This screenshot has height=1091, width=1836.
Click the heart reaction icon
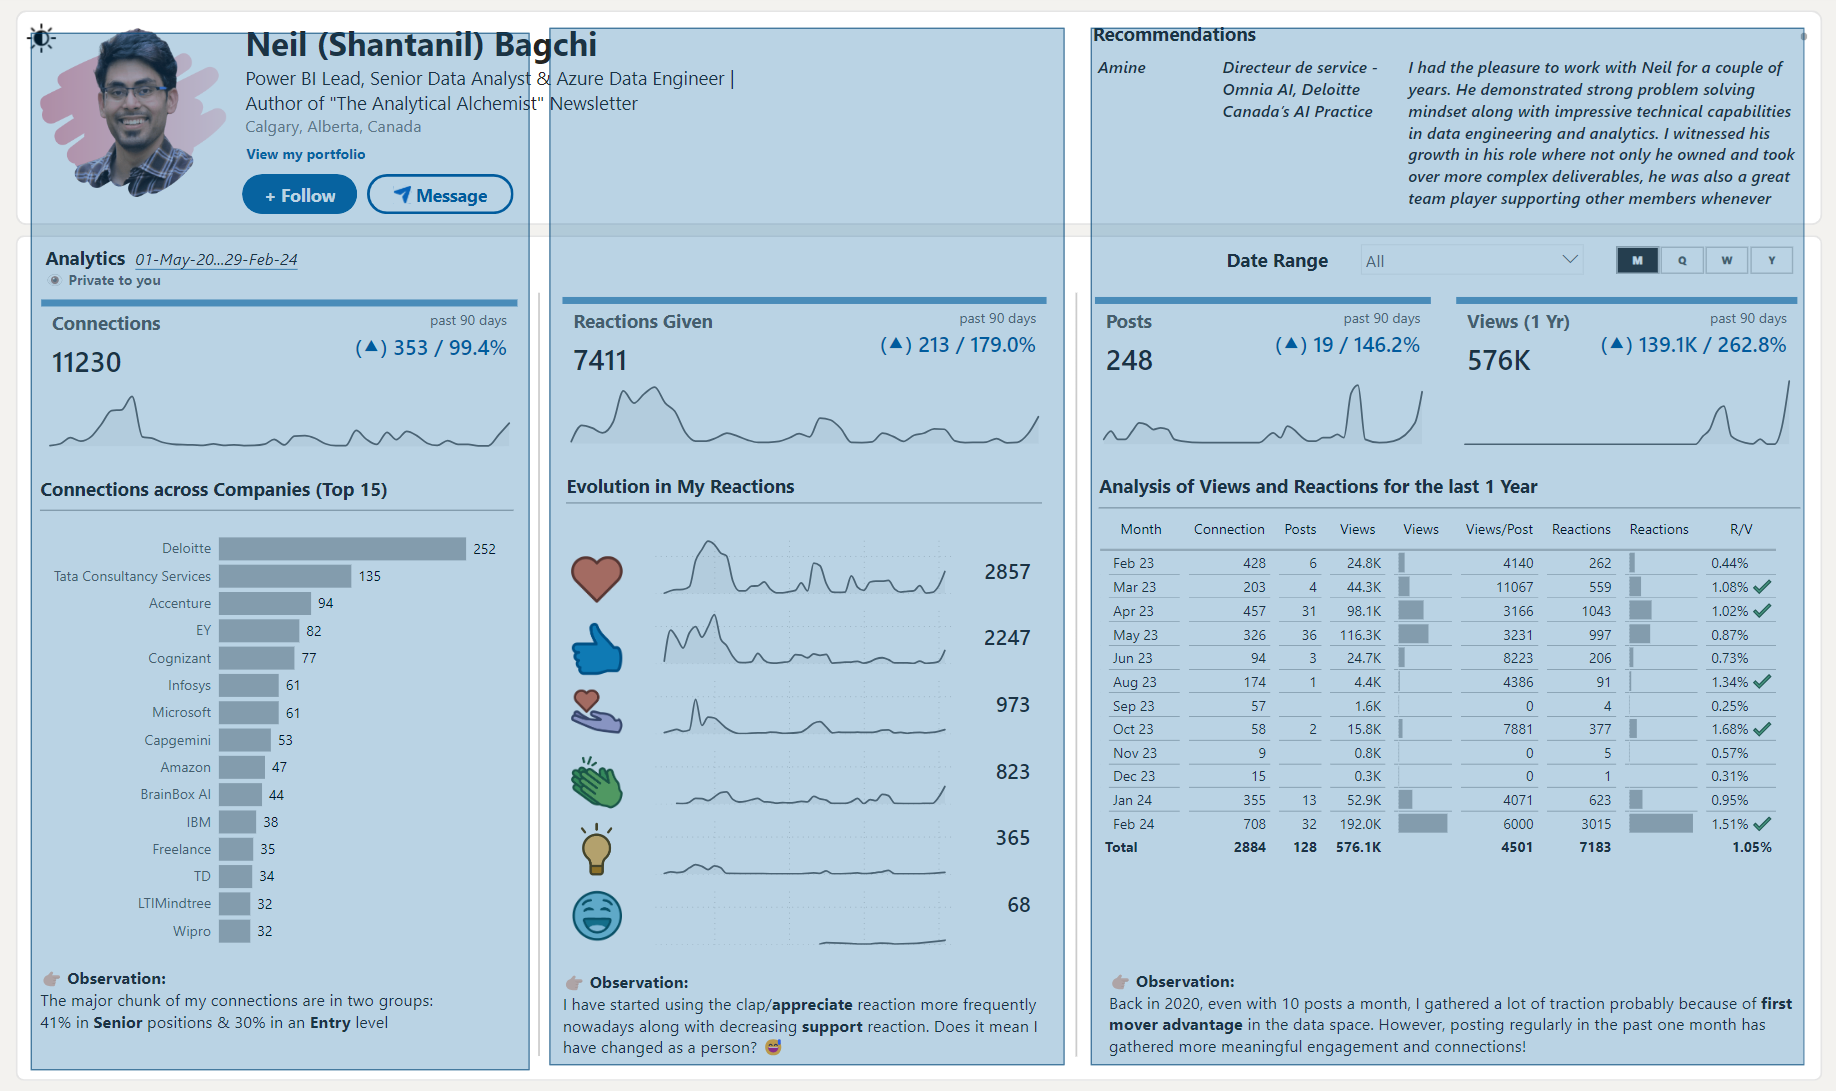[597, 578]
